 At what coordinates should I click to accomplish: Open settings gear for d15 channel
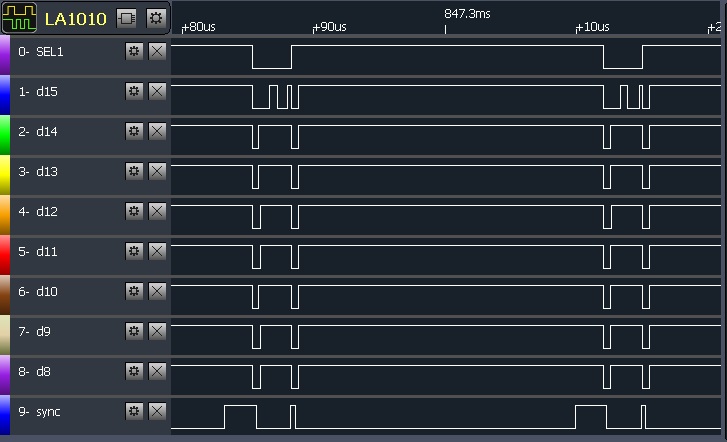click(135, 91)
